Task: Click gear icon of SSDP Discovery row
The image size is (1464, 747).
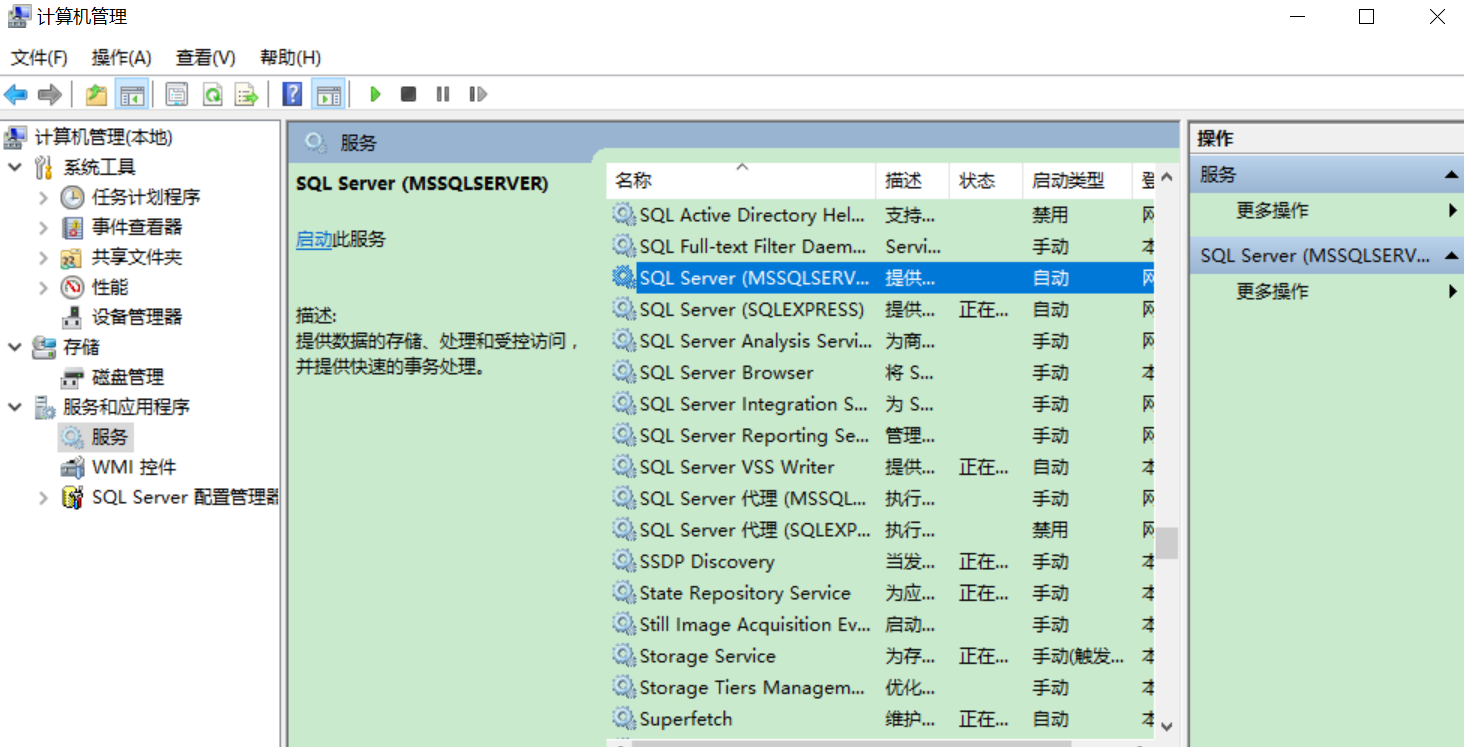Action: pos(624,561)
